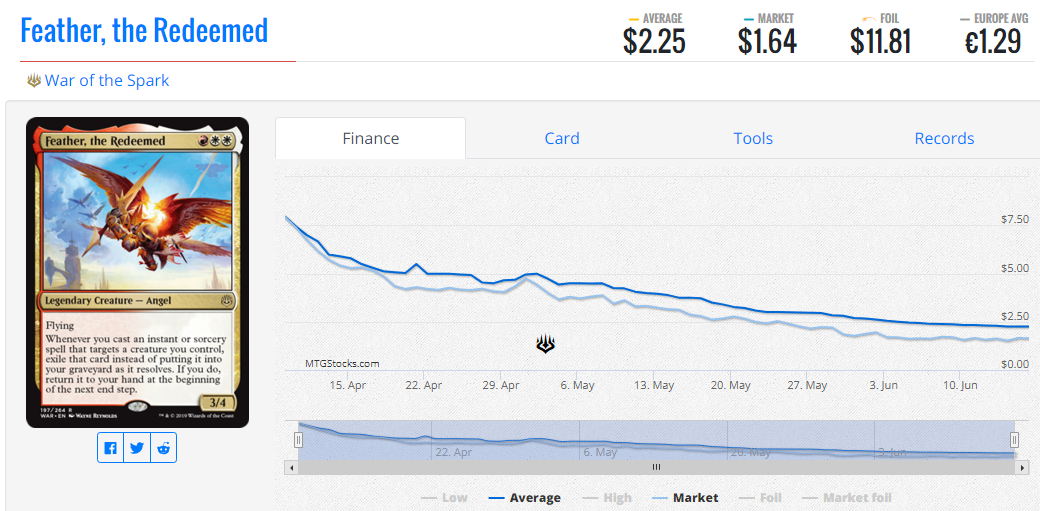Screen dimensions: 1040x511
Task: Click War of the Spark set symbol icon
Action: click(x=34, y=81)
